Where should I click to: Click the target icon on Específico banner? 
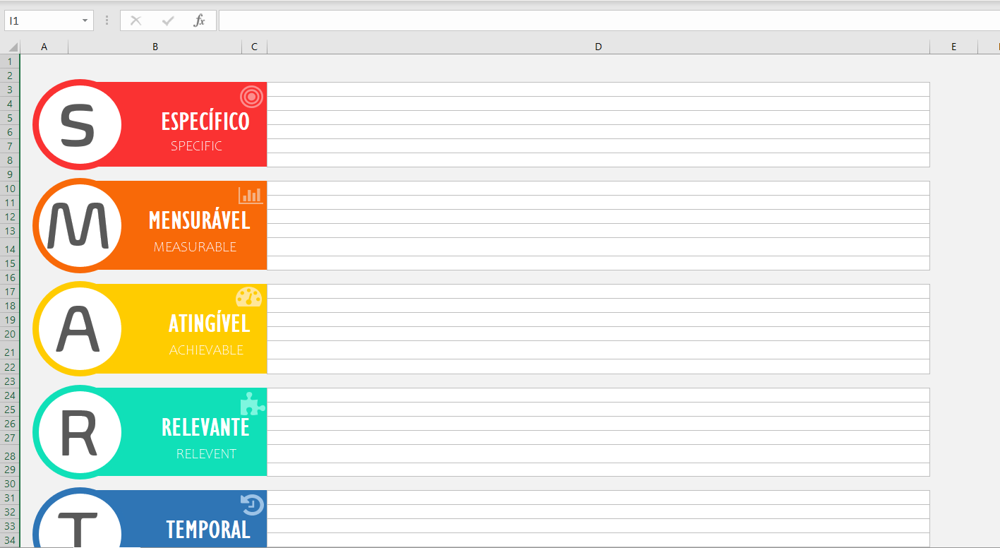pos(251,96)
